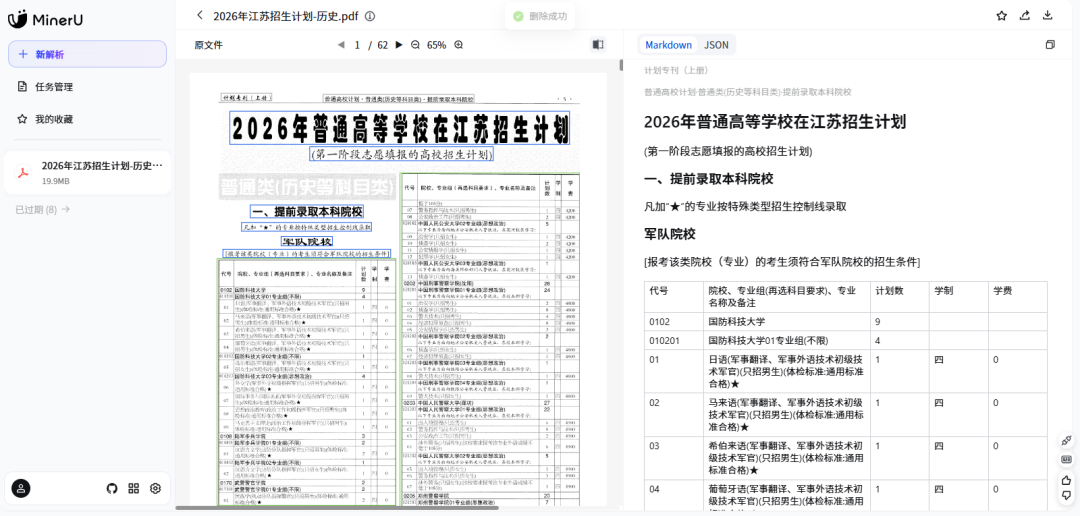
Task: Click the clipboard icon beside 任务管理
Action: 22,87
